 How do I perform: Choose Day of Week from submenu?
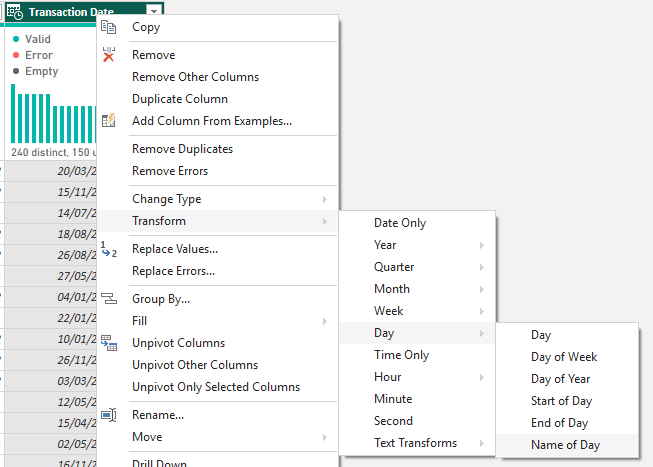564,357
